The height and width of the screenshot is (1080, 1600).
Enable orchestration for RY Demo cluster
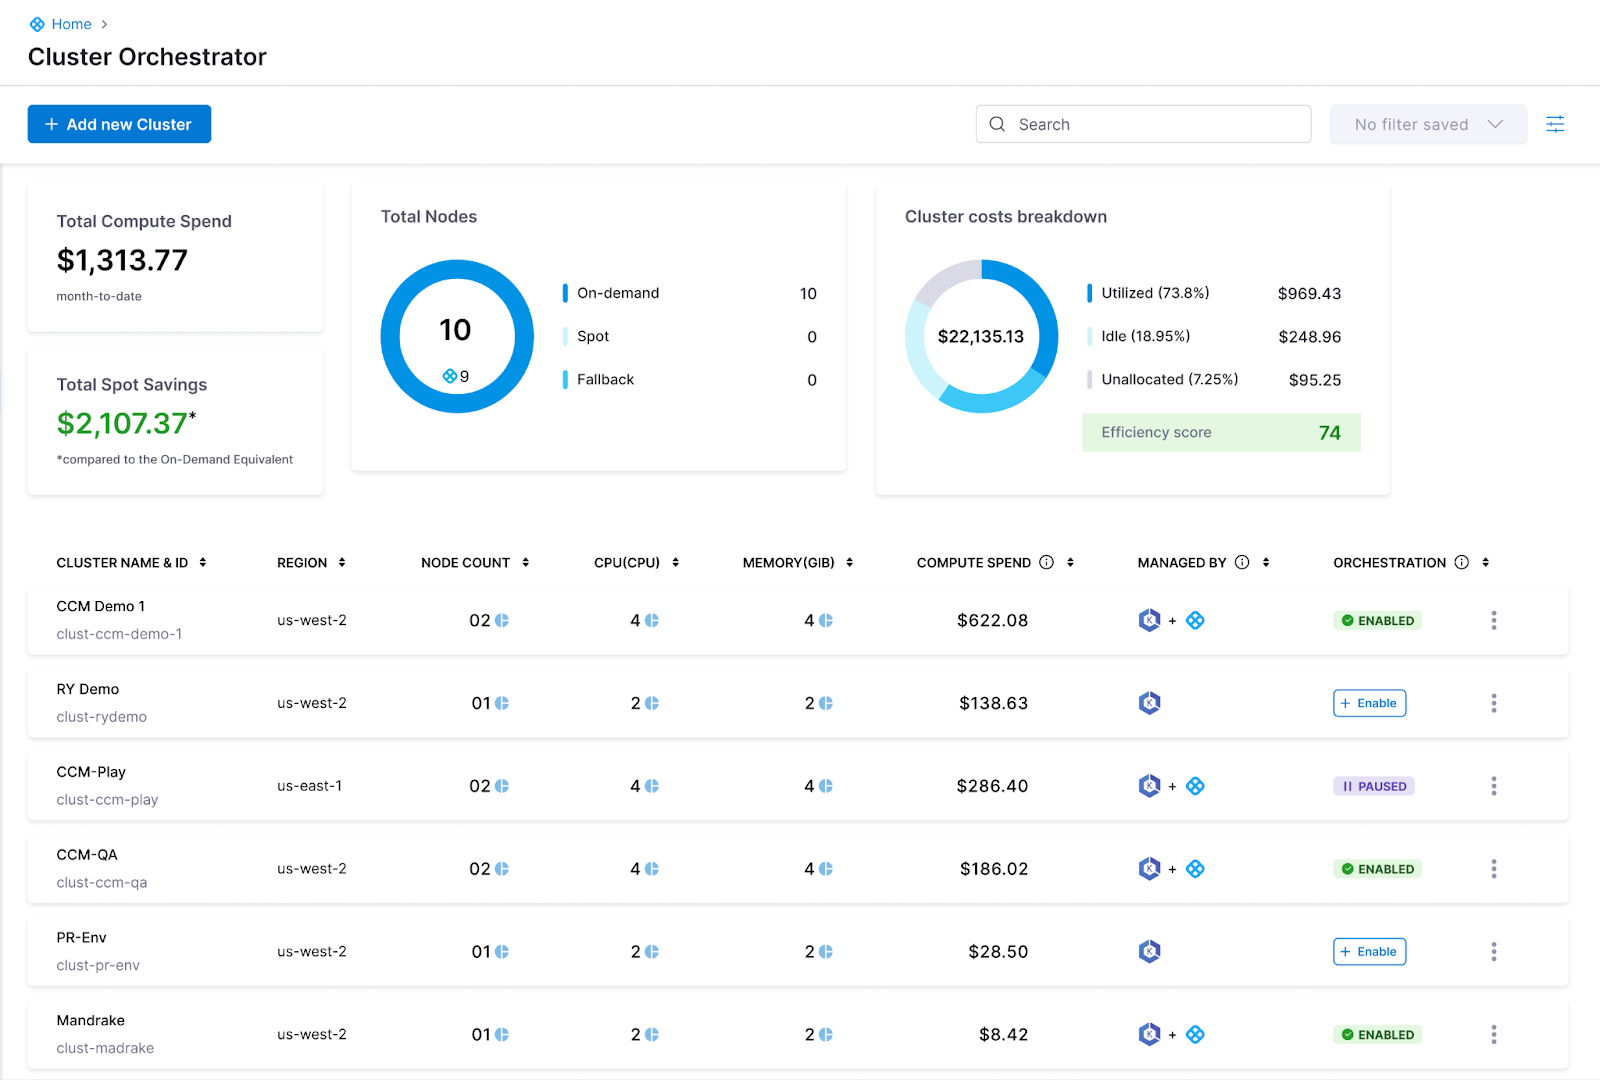[x=1369, y=703]
